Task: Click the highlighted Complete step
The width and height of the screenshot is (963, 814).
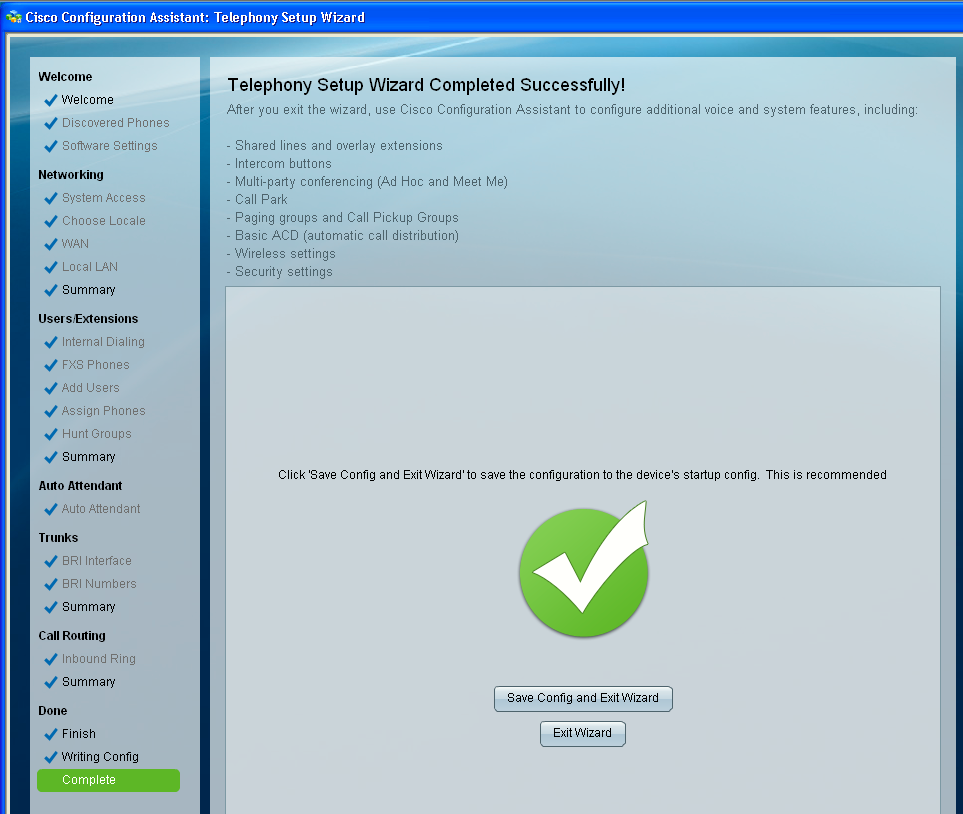Action: (109, 780)
